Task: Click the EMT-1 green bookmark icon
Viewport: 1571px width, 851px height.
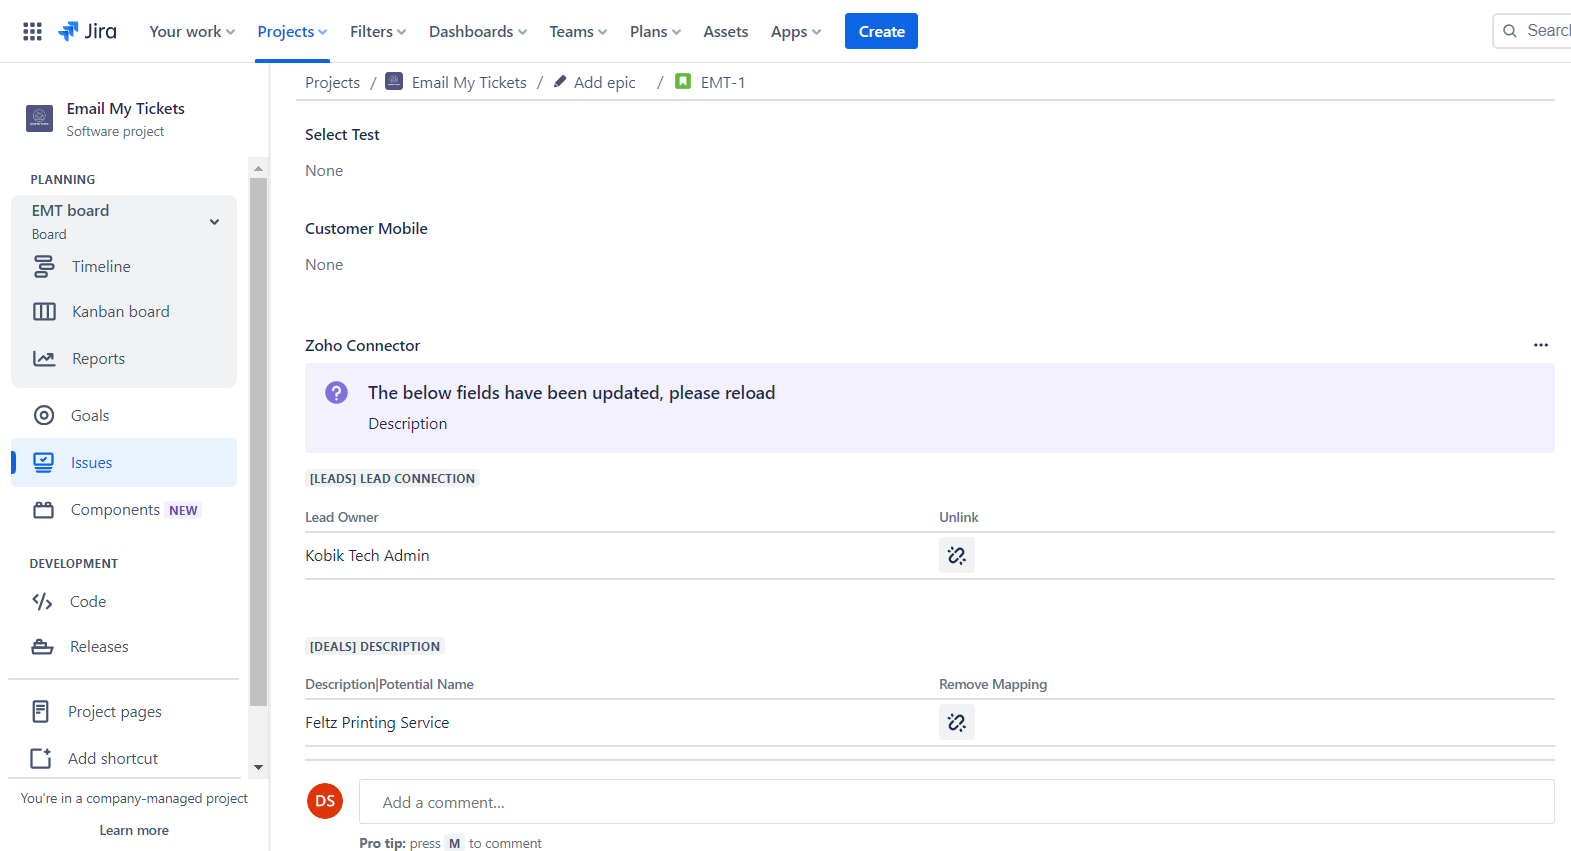Action: 683,81
